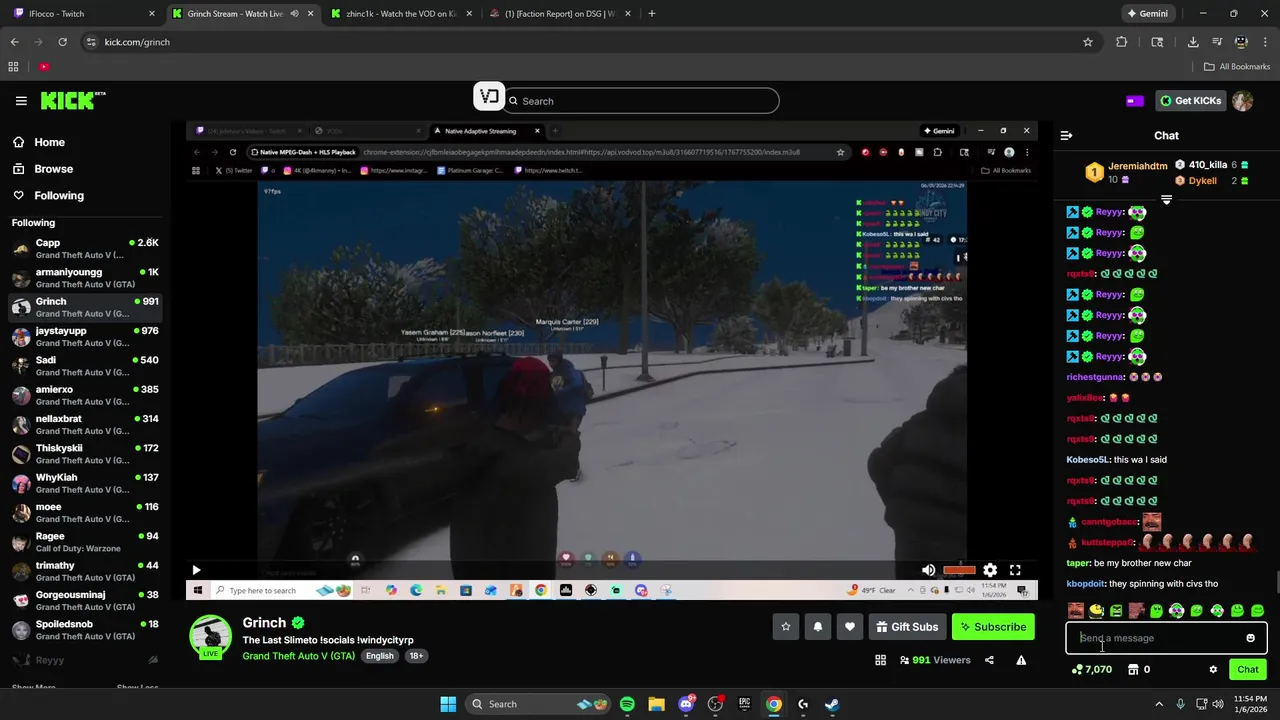This screenshot has height=720, width=1280.
Task: Play the stream with play button
Action: 196,570
